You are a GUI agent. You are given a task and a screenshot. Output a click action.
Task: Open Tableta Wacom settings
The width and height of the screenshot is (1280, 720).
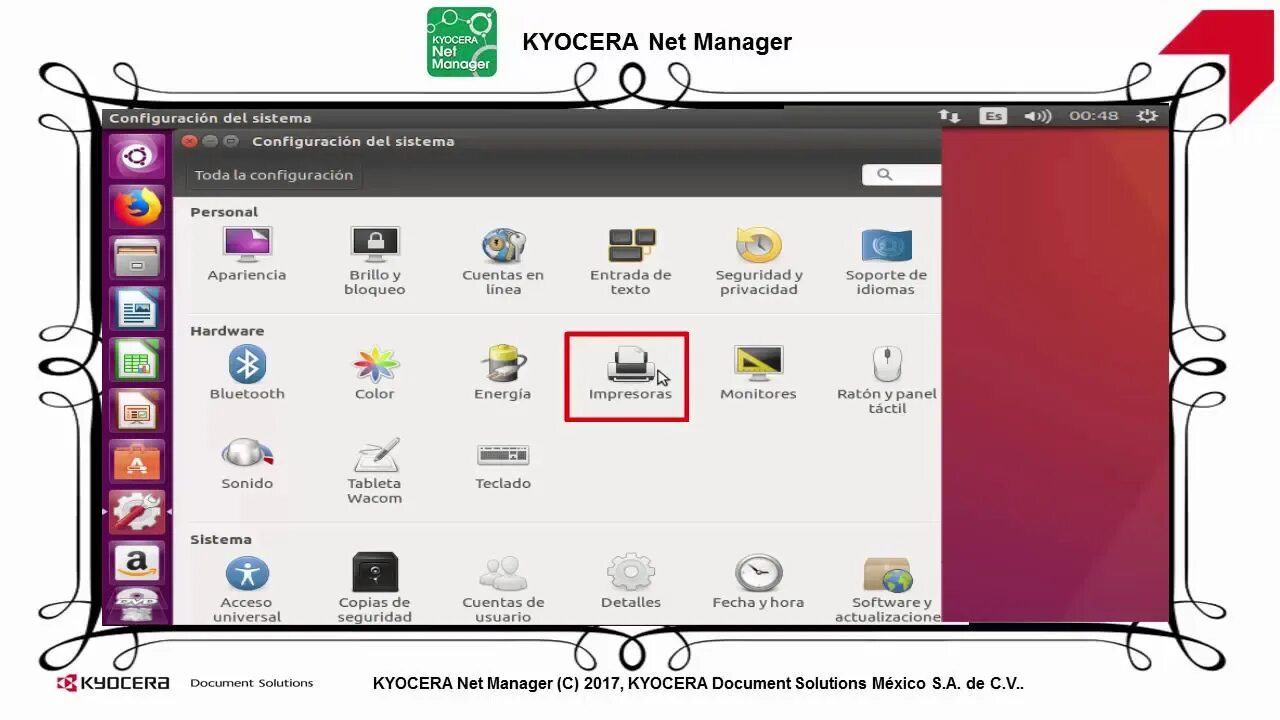click(375, 470)
